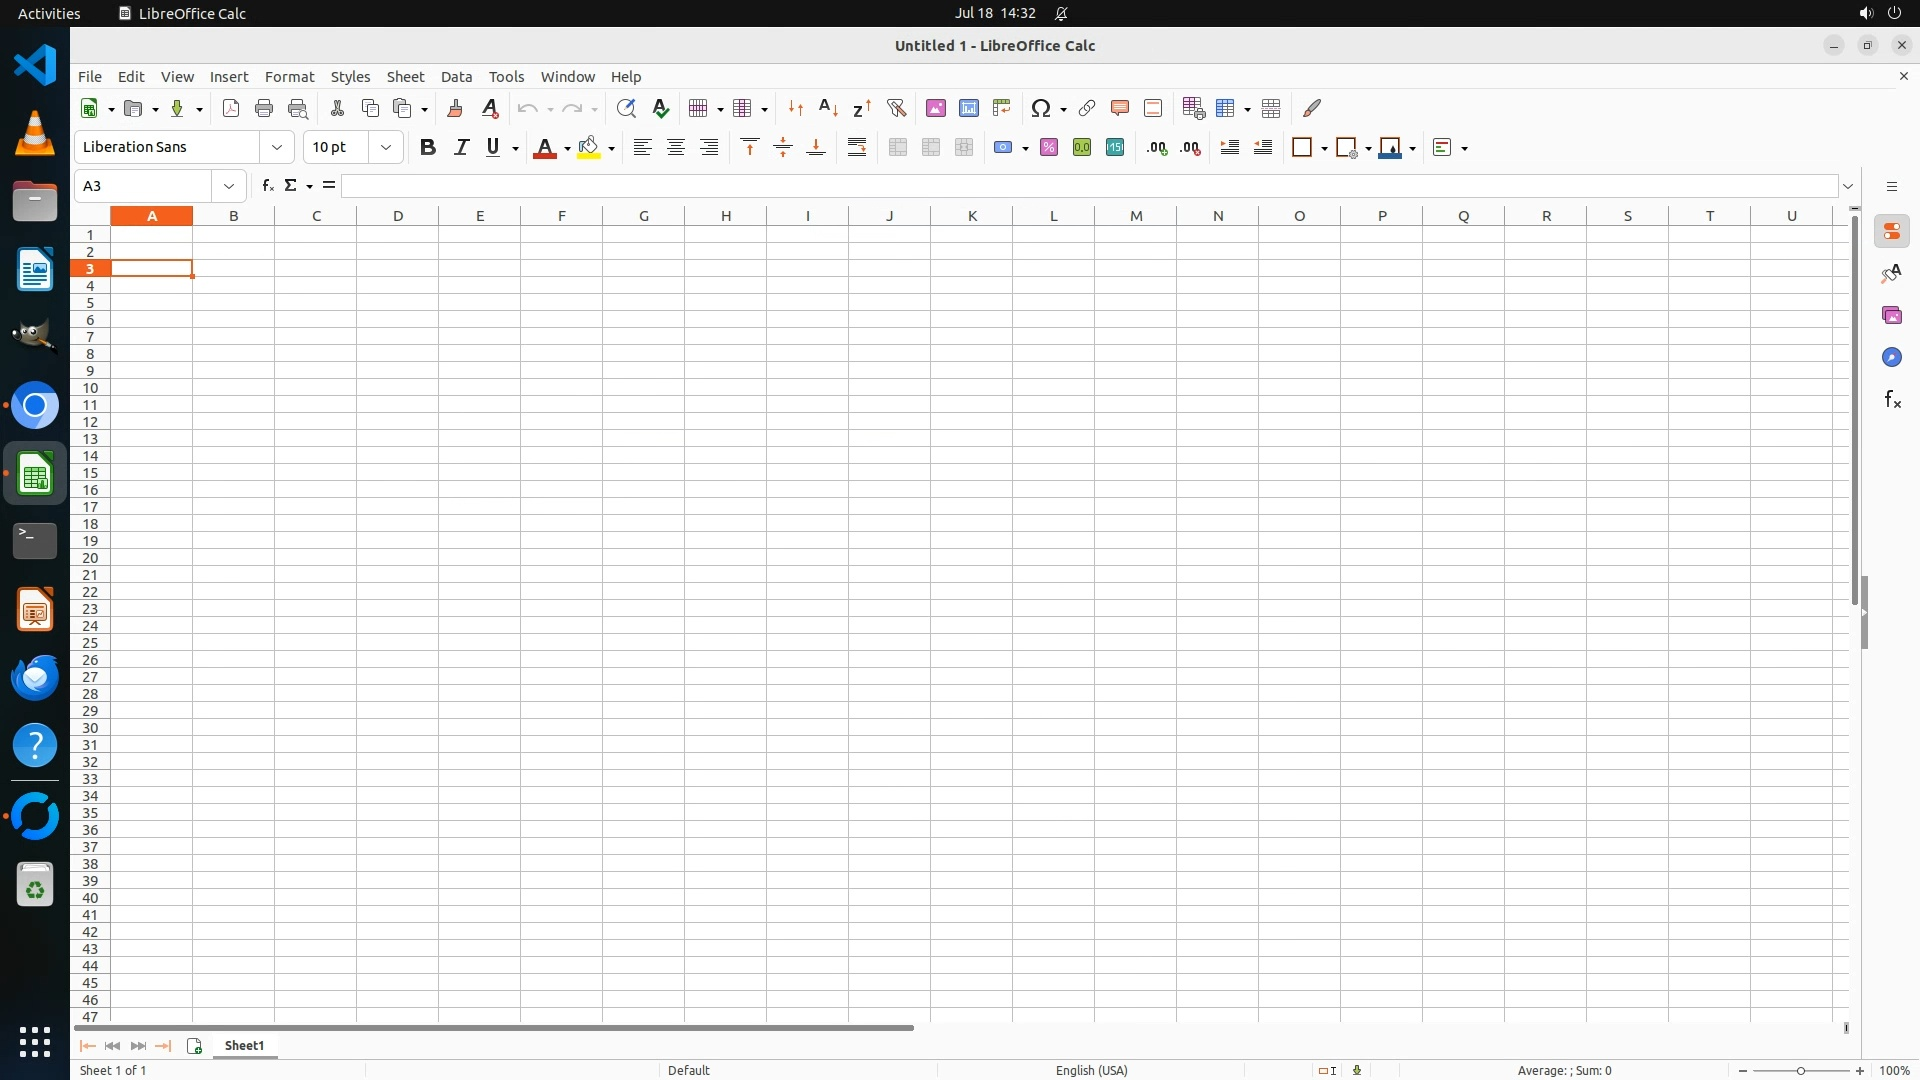This screenshot has height=1080, width=1920.
Task: Click the Insert Chart icon
Action: tap(968, 108)
